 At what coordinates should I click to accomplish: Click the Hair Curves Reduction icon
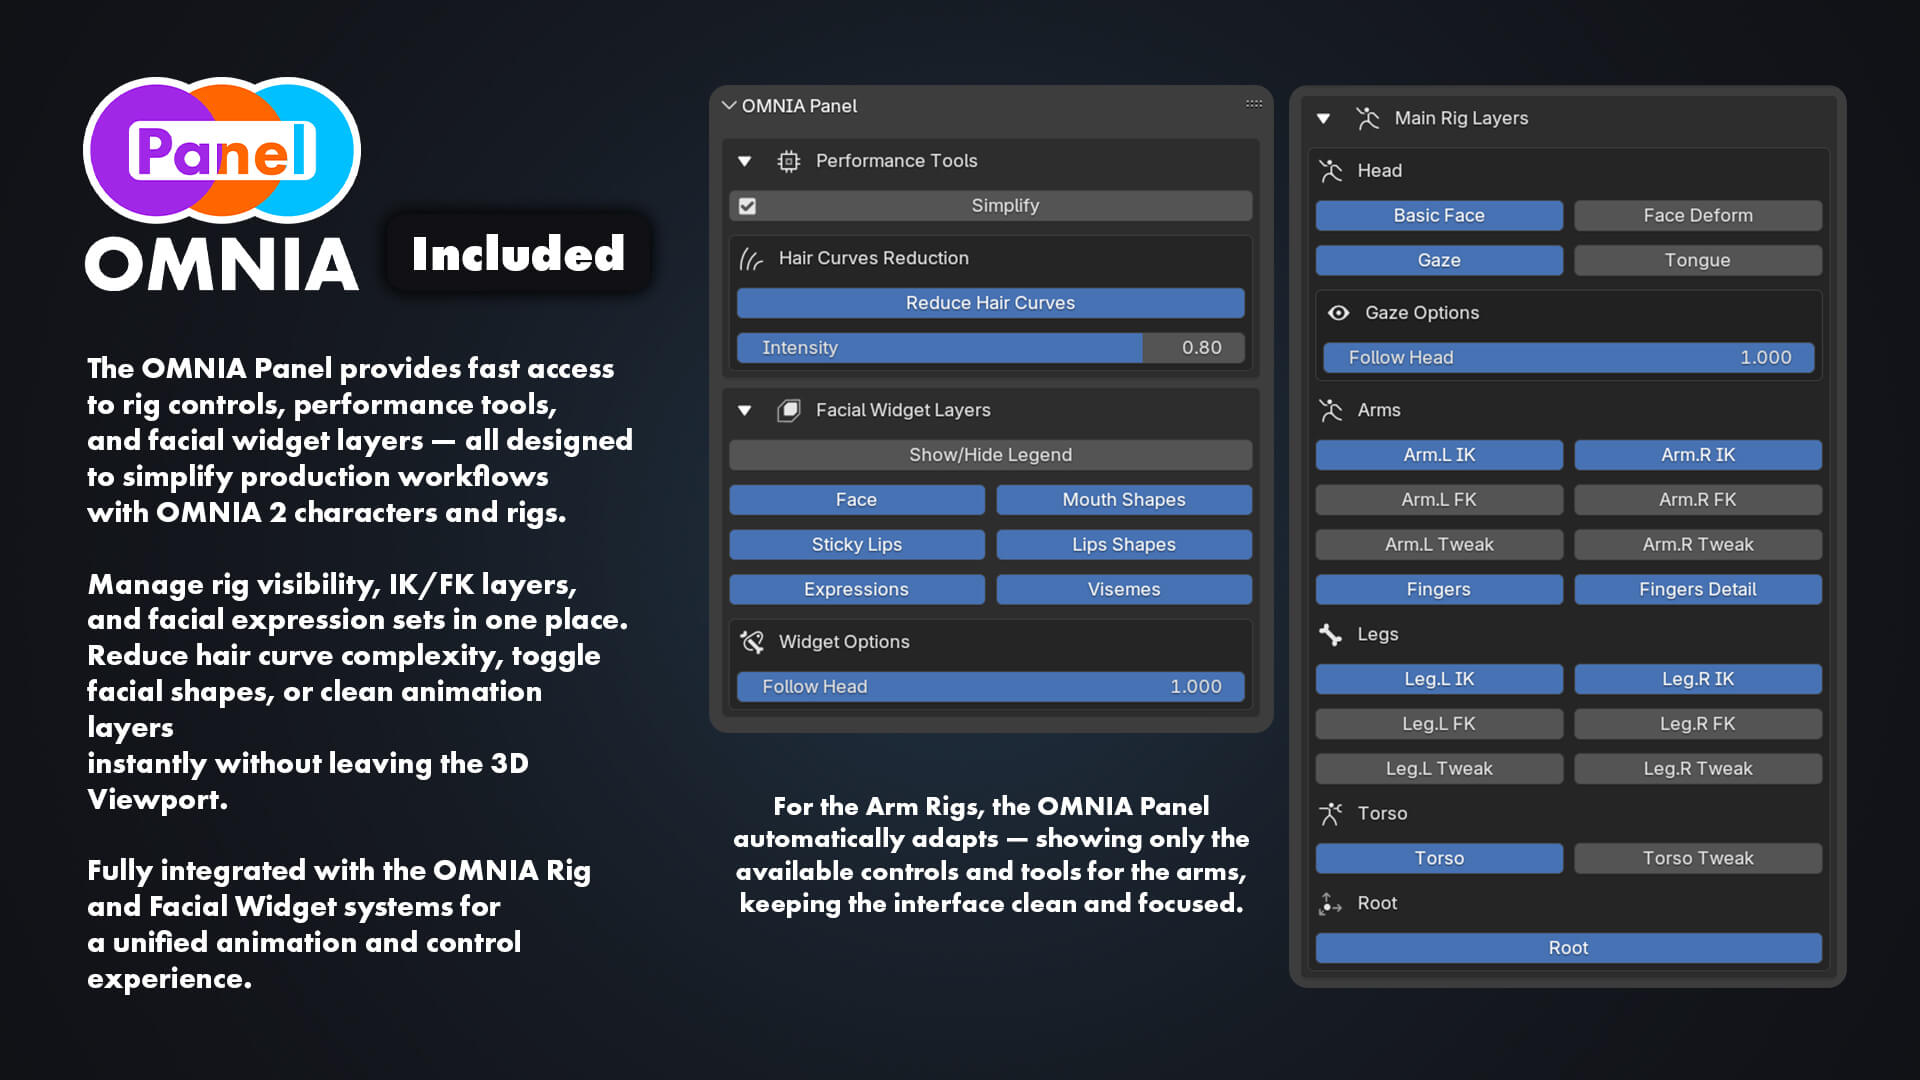click(751, 259)
